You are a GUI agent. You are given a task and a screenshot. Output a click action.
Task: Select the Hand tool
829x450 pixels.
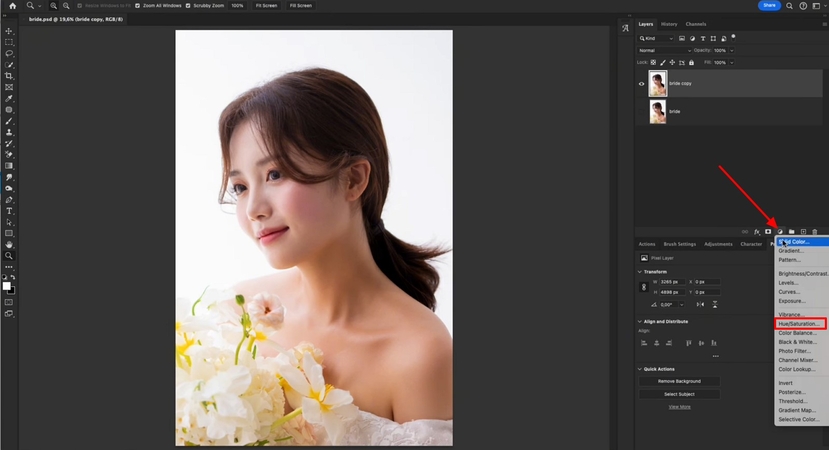coord(9,244)
